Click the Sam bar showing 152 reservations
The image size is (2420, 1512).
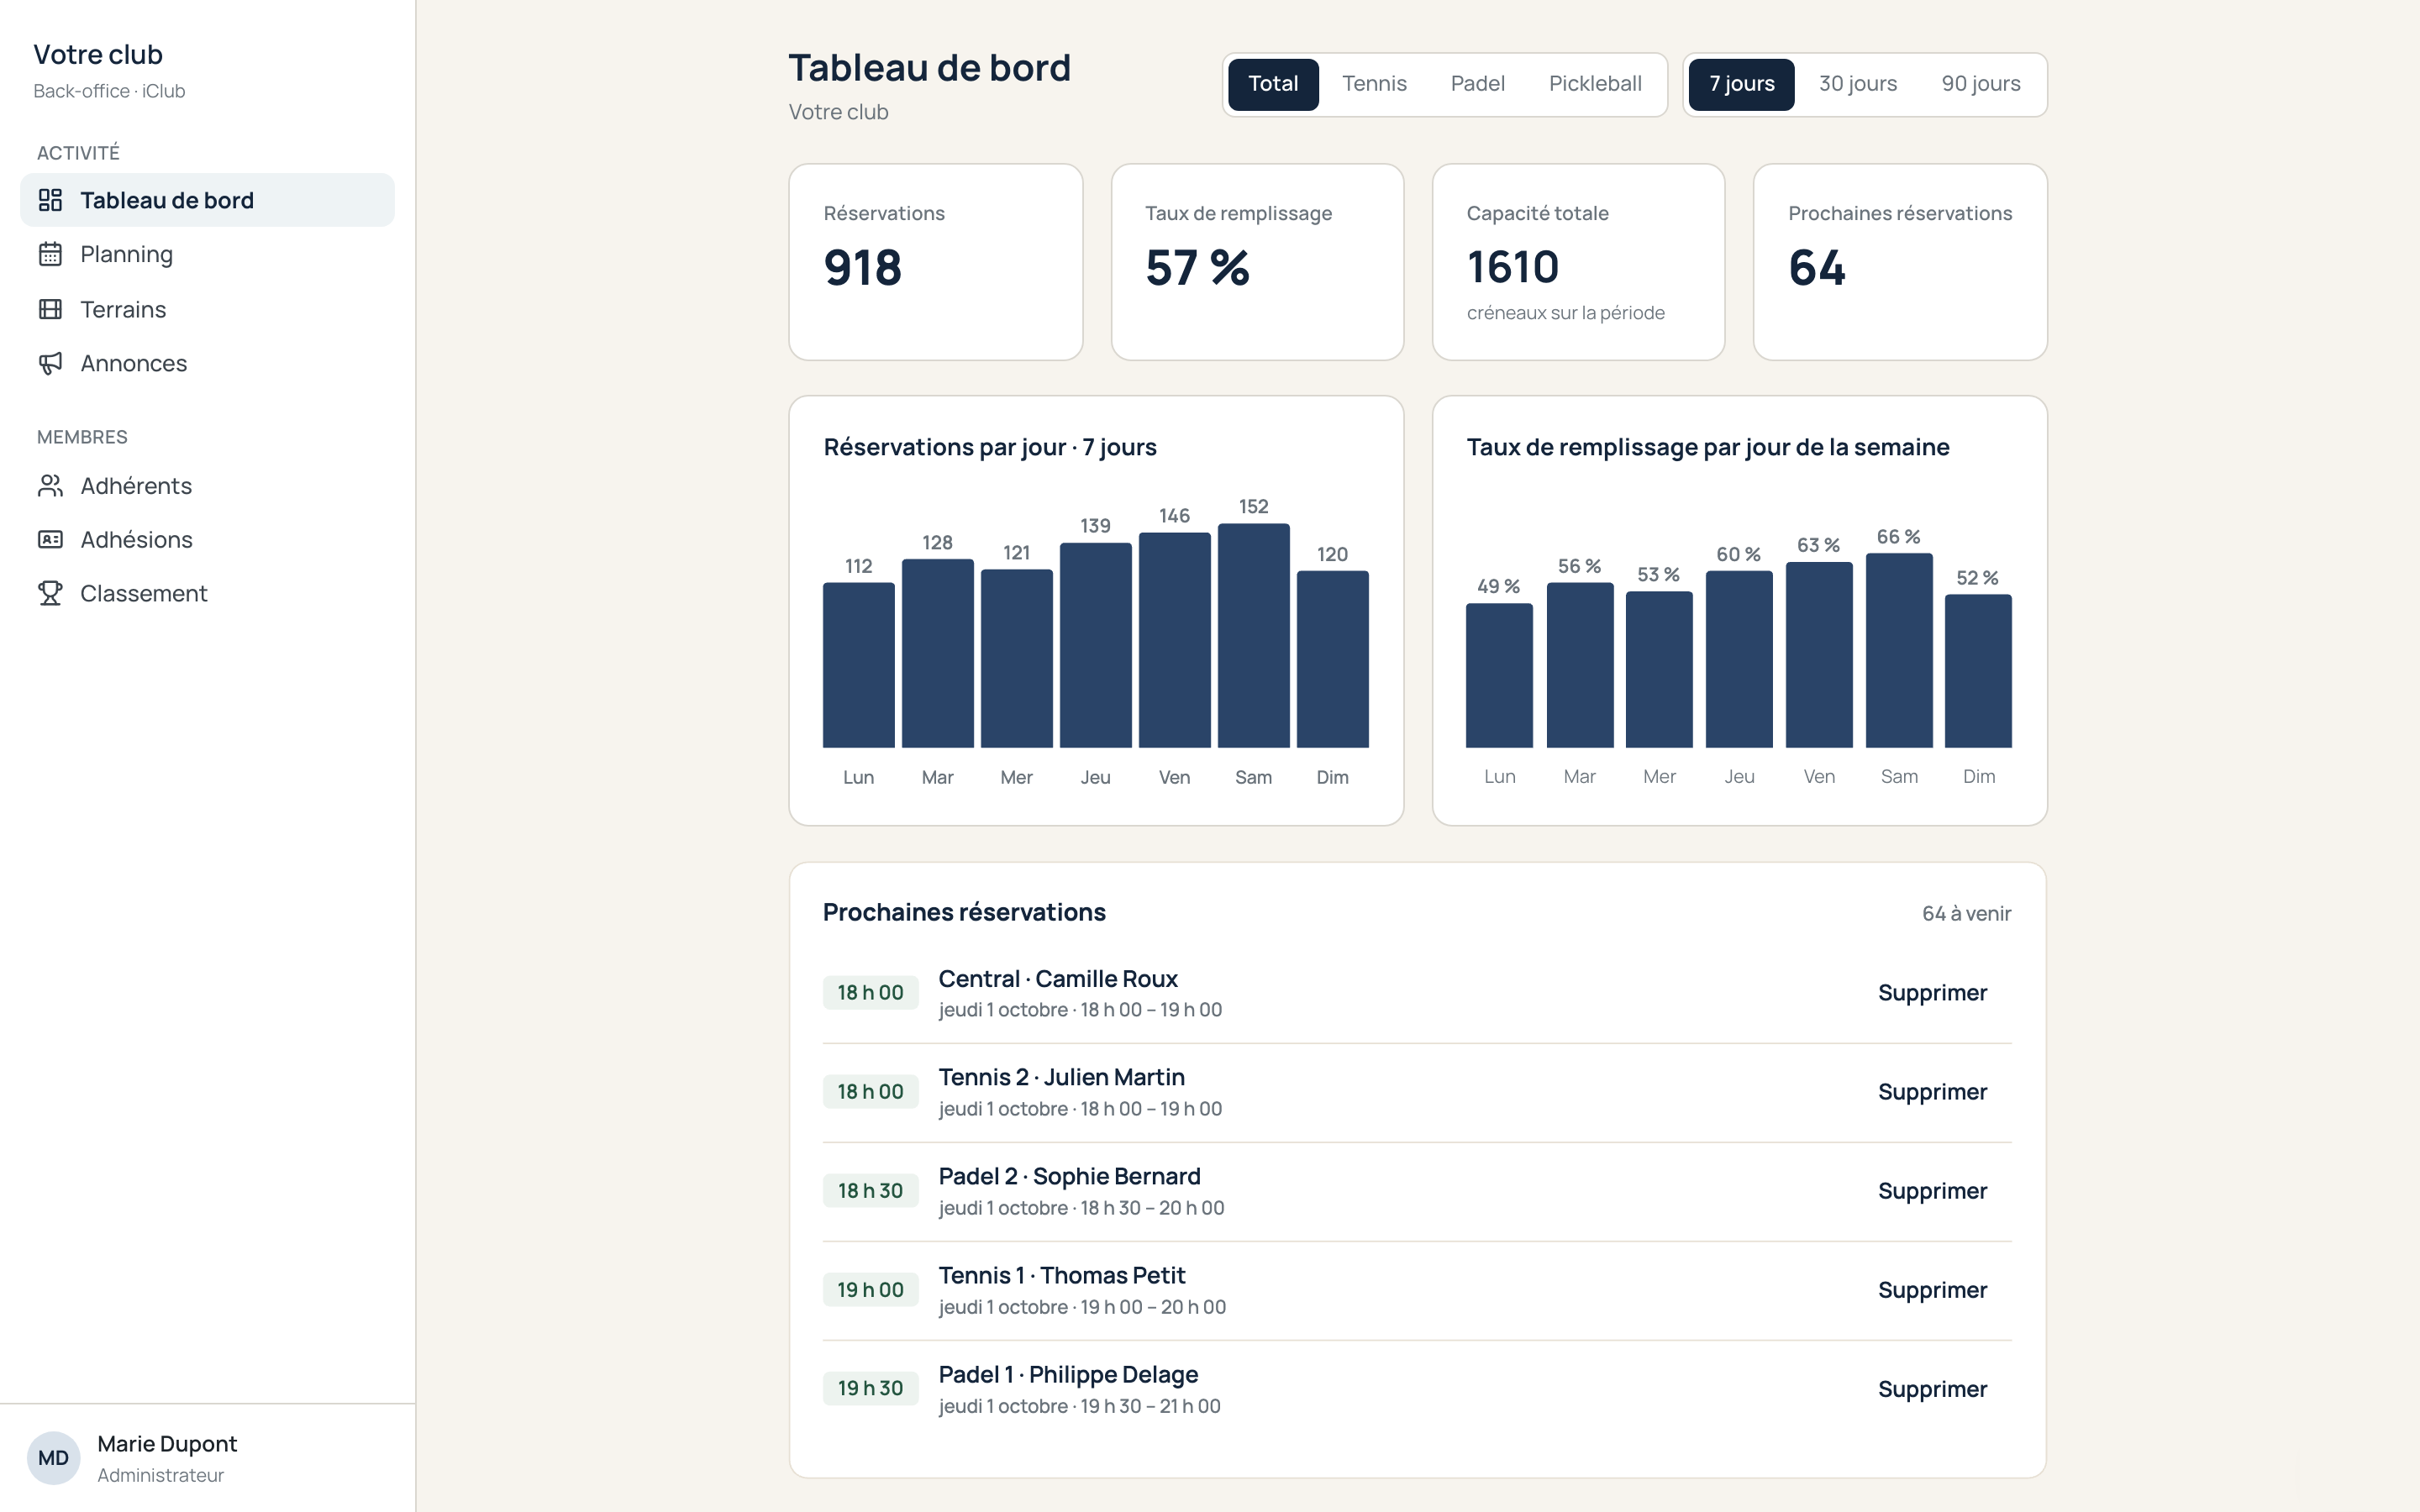[1253, 636]
